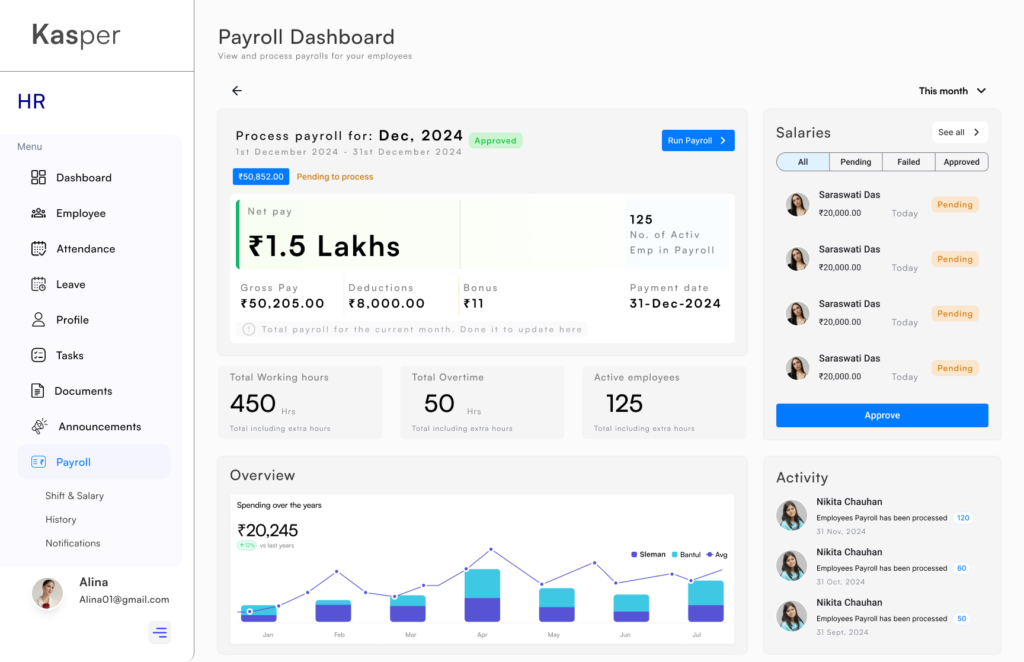Image resolution: width=1024 pixels, height=662 pixels.
Task: Click the April bar in the spending chart
Action: pyautogui.click(x=482, y=596)
